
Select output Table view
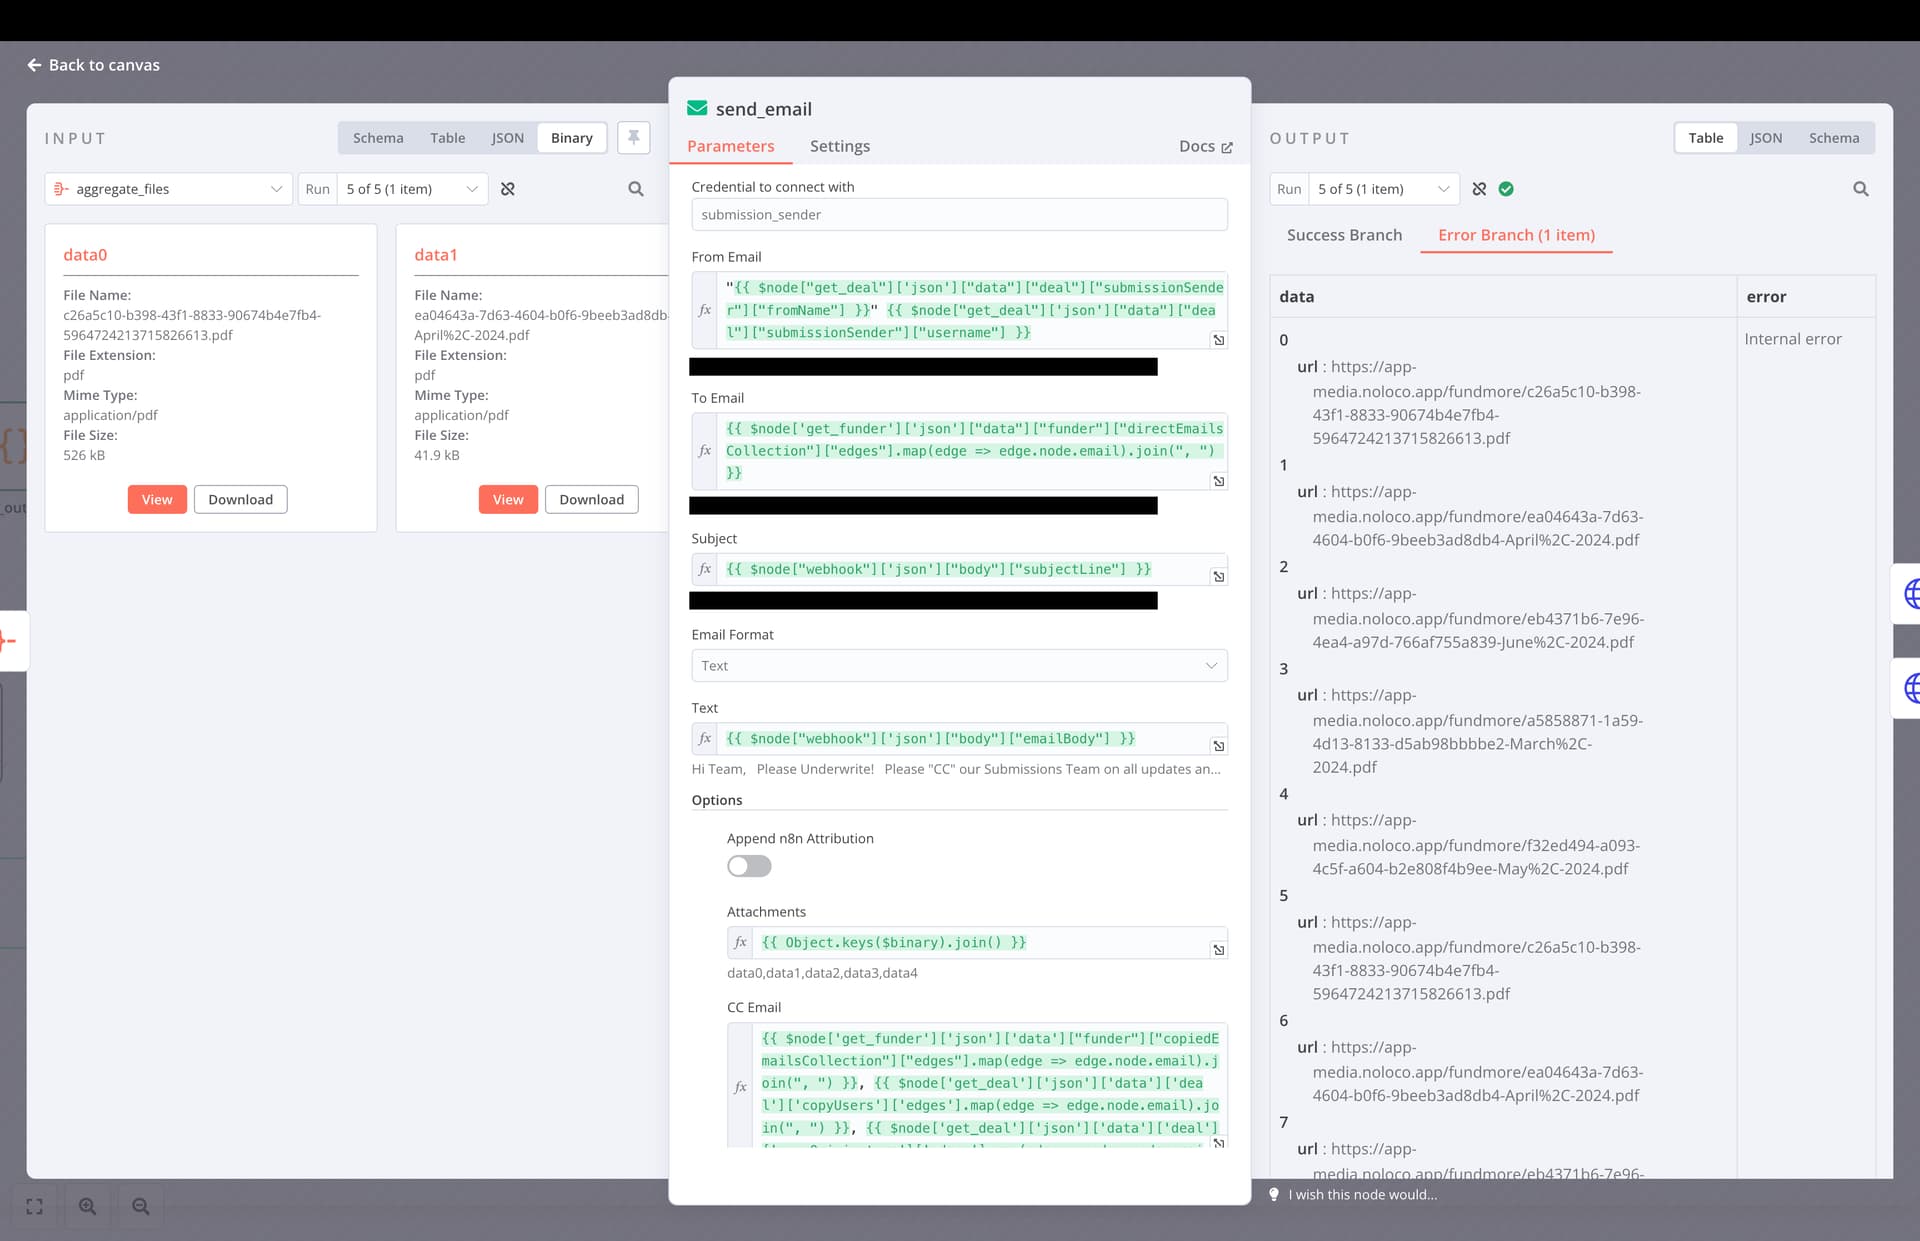click(x=1706, y=138)
